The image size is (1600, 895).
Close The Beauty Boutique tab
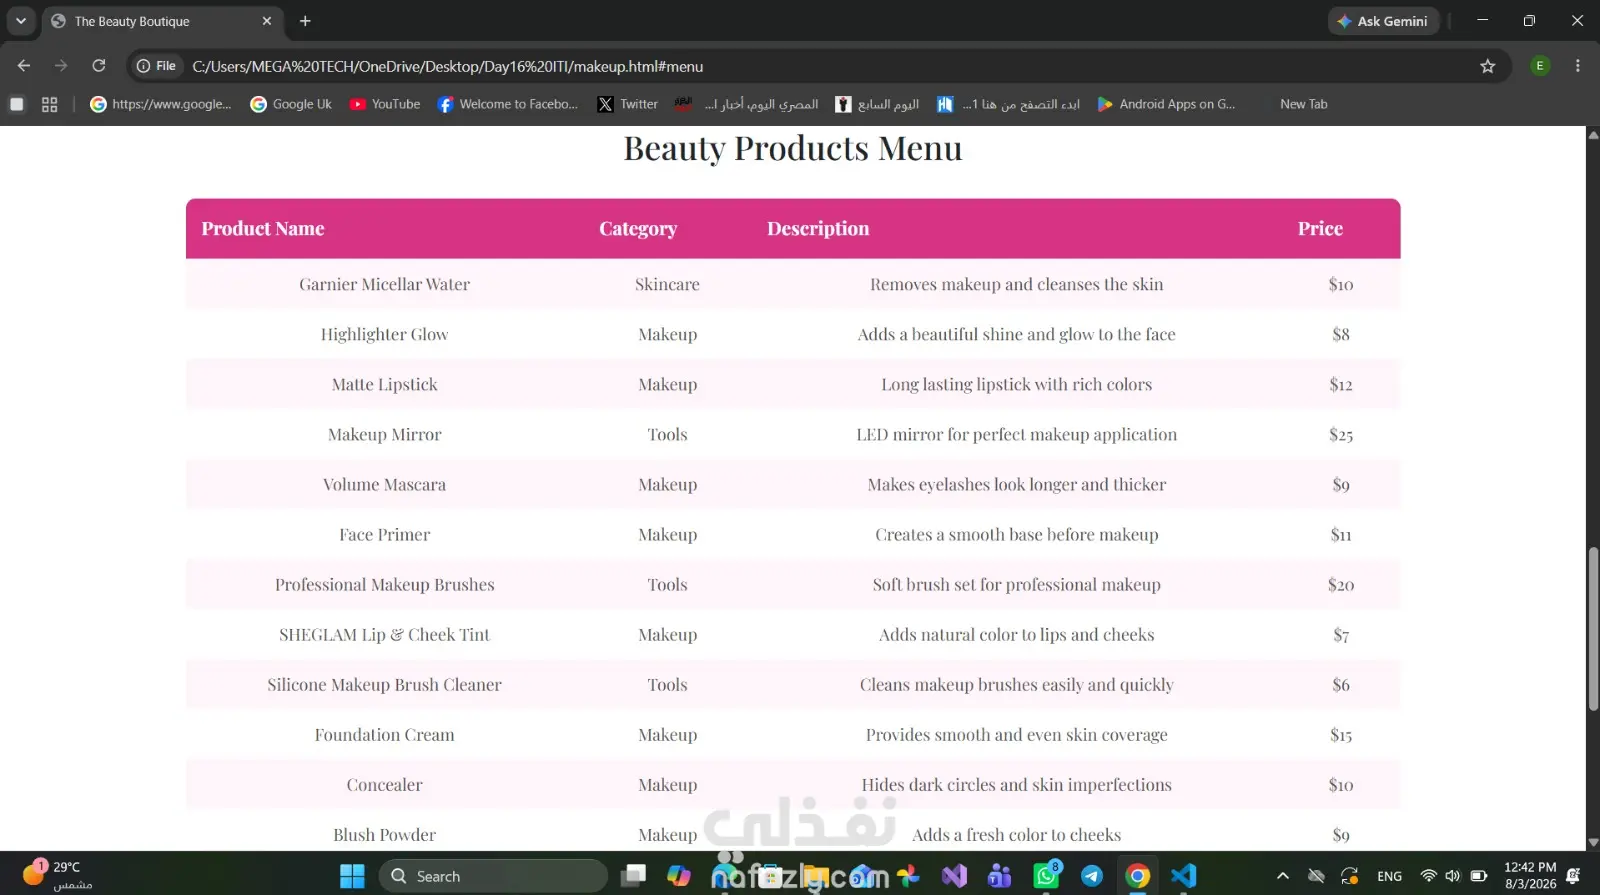(x=267, y=21)
